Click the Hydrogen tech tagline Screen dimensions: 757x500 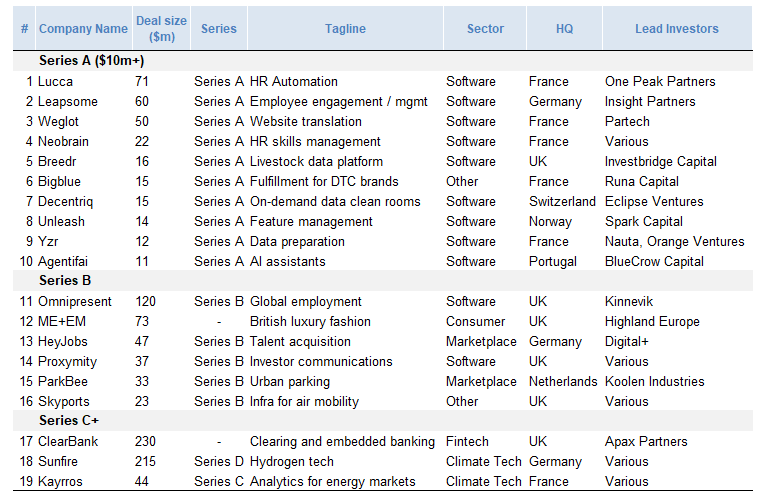[292, 462]
